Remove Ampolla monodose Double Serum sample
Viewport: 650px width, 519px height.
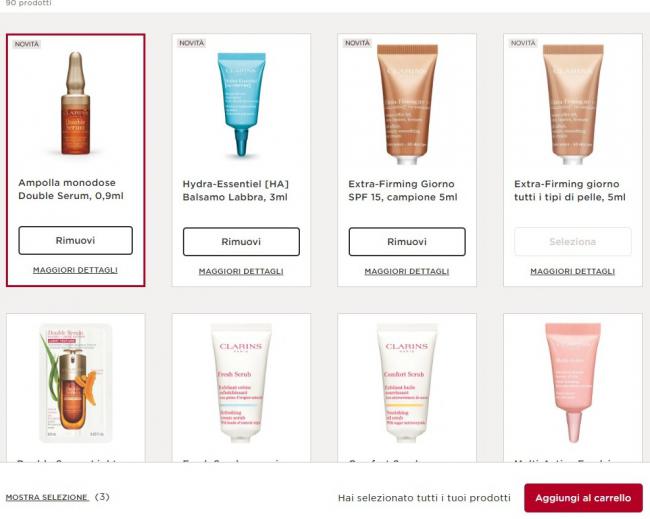[x=75, y=240]
